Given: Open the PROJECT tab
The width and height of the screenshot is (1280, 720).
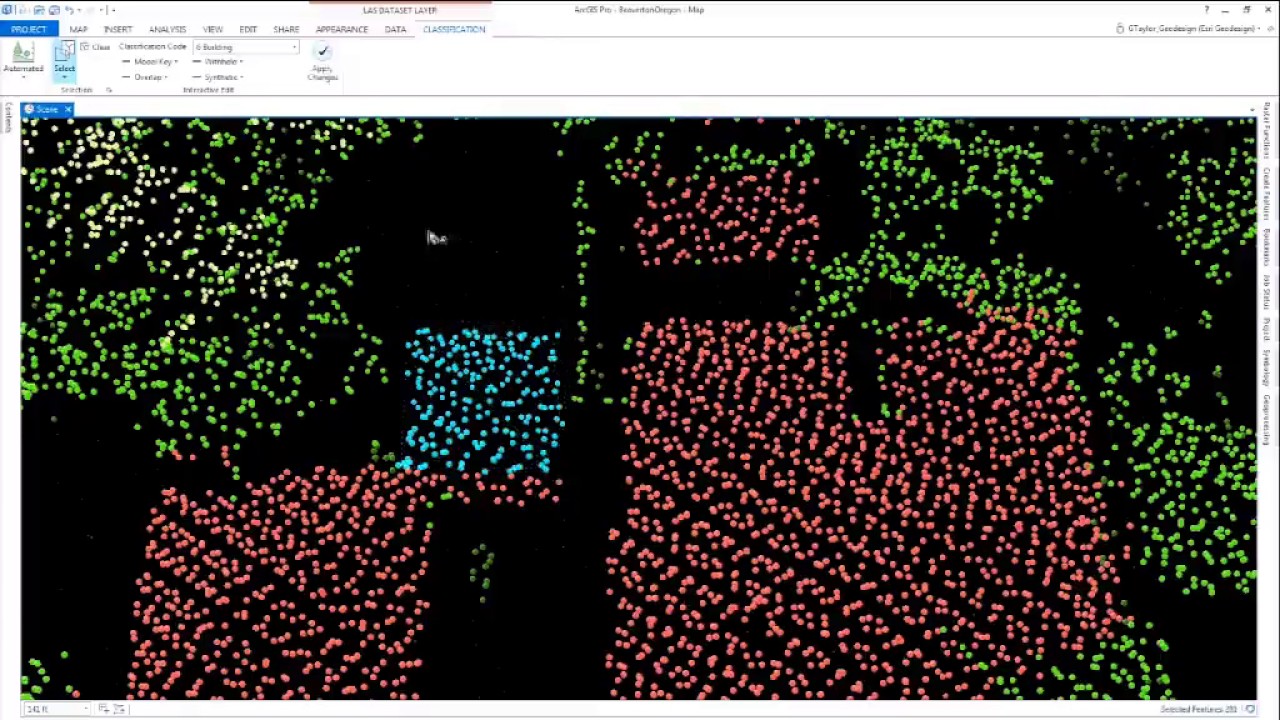Looking at the screenshot, I should [x=28, y=29].
